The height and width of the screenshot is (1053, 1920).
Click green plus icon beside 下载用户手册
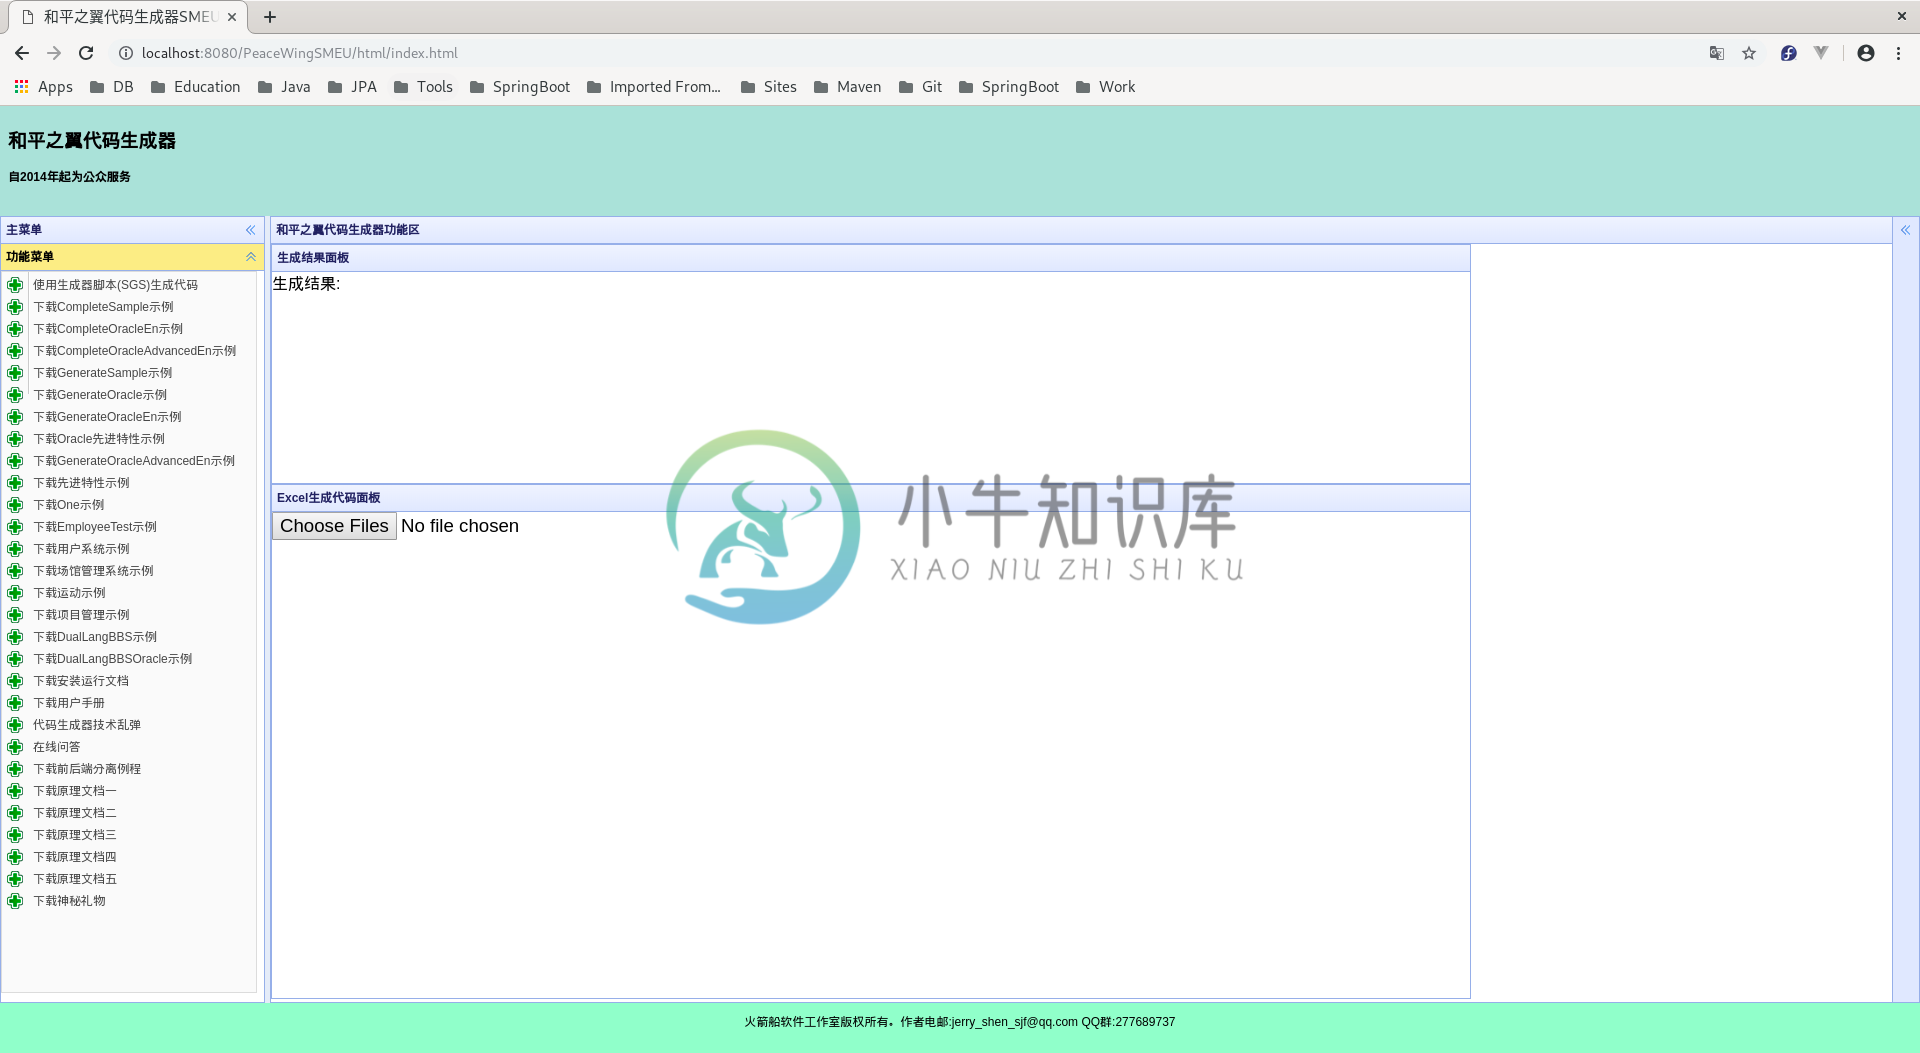click(x=15, y=703)
